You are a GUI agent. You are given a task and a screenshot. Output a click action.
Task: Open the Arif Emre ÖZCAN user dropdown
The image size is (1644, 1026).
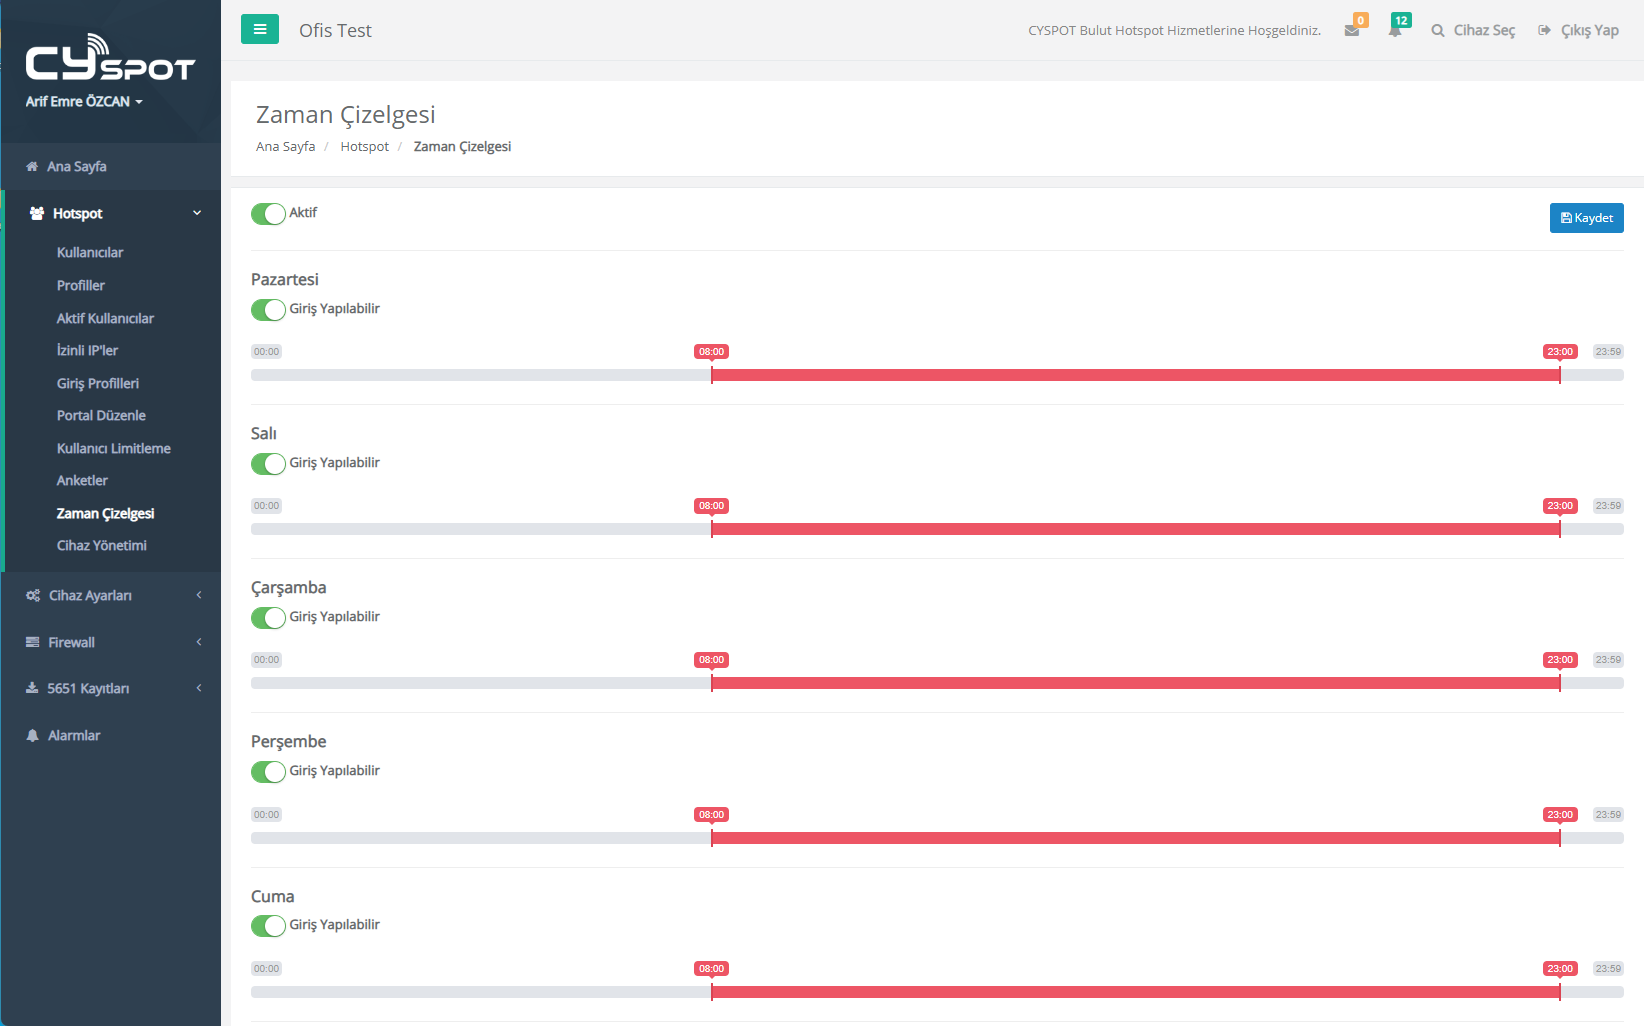coord(84,102)
